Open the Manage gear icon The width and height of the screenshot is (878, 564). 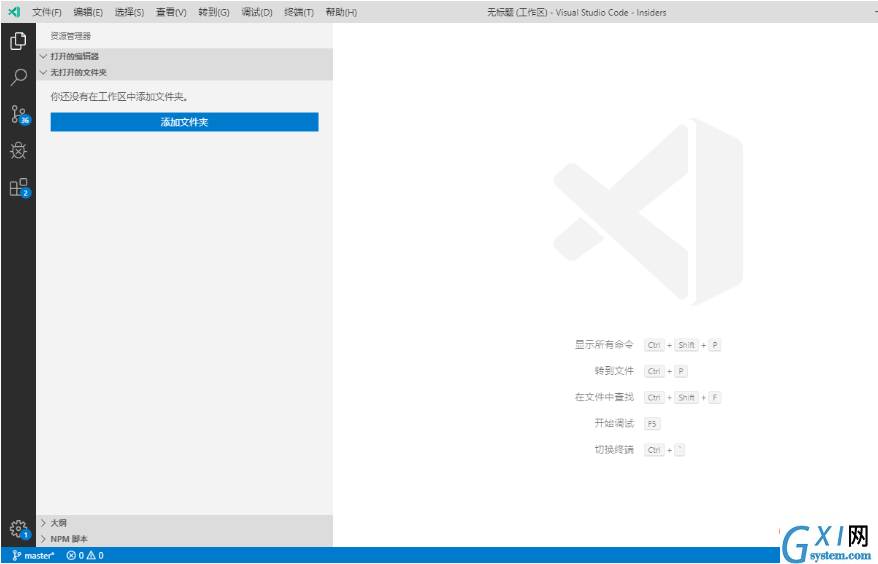(x=20, y=529)
